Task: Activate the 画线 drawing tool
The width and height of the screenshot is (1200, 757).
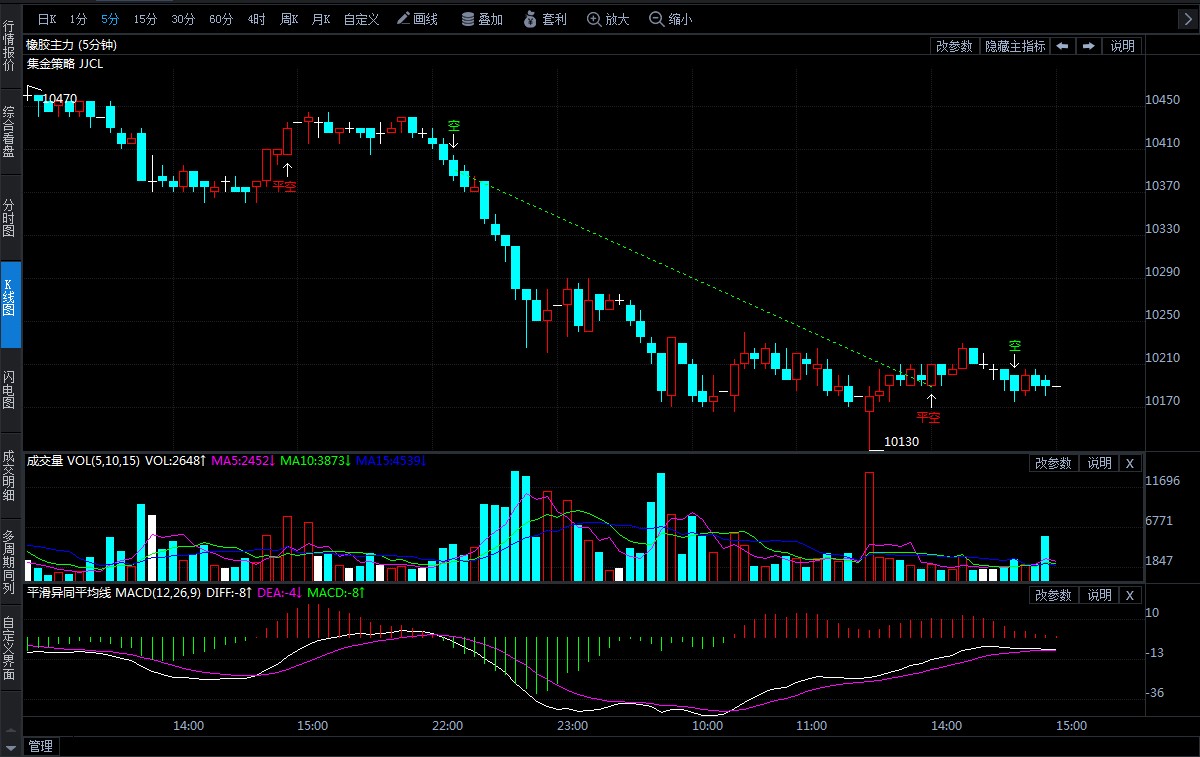Action: (418, 19)
